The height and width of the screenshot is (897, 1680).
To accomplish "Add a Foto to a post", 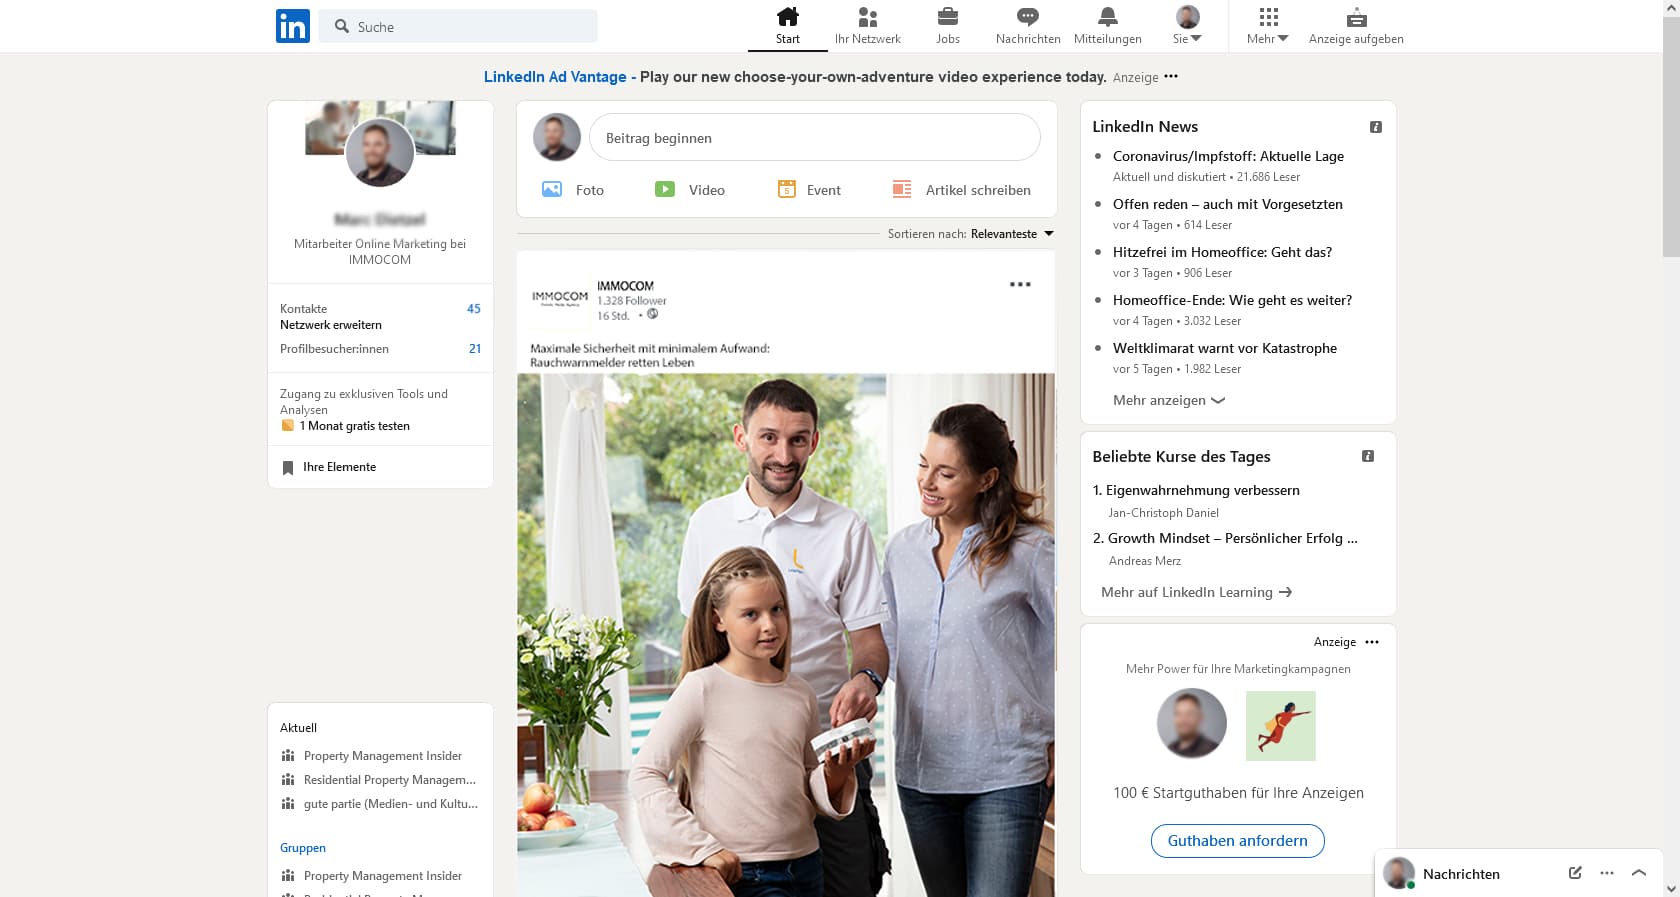I will pos(573,189).
